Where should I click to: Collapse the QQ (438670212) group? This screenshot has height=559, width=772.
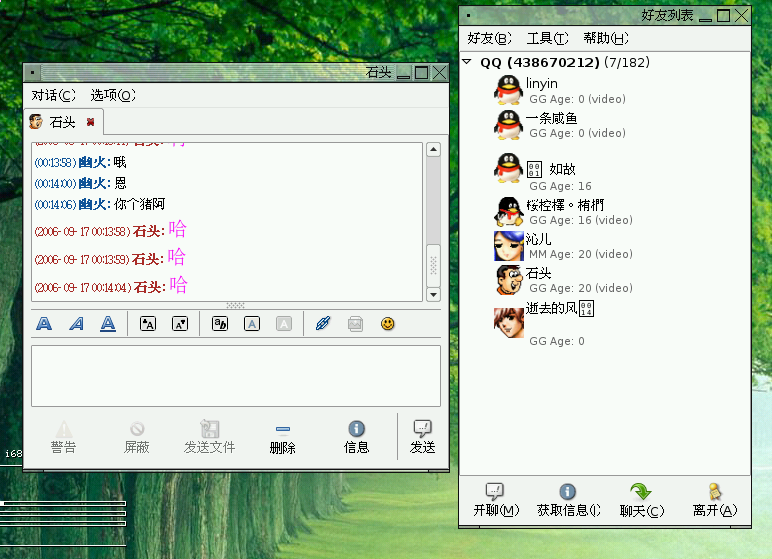pos(467,62)
